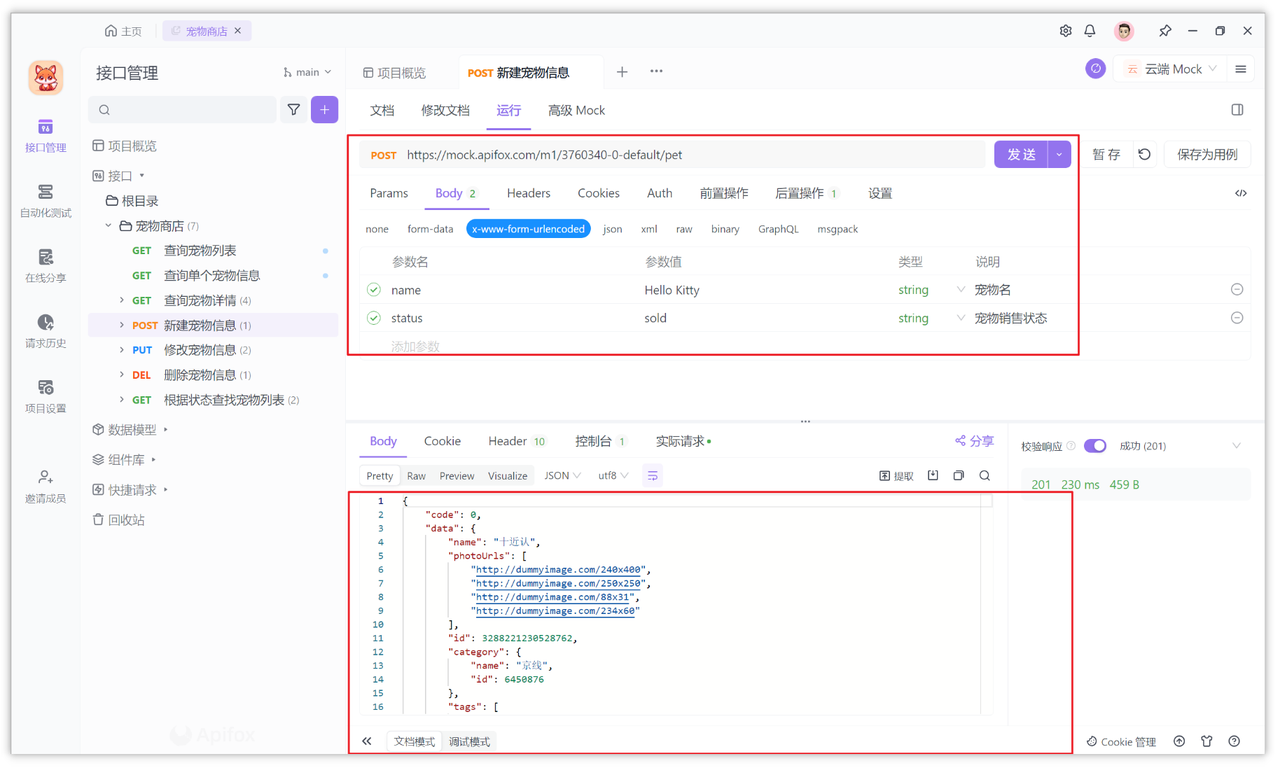The height and width of the screenshot is (768, 1280).
Task: Open the JSON format dropdown
Action: coord(562,476)
